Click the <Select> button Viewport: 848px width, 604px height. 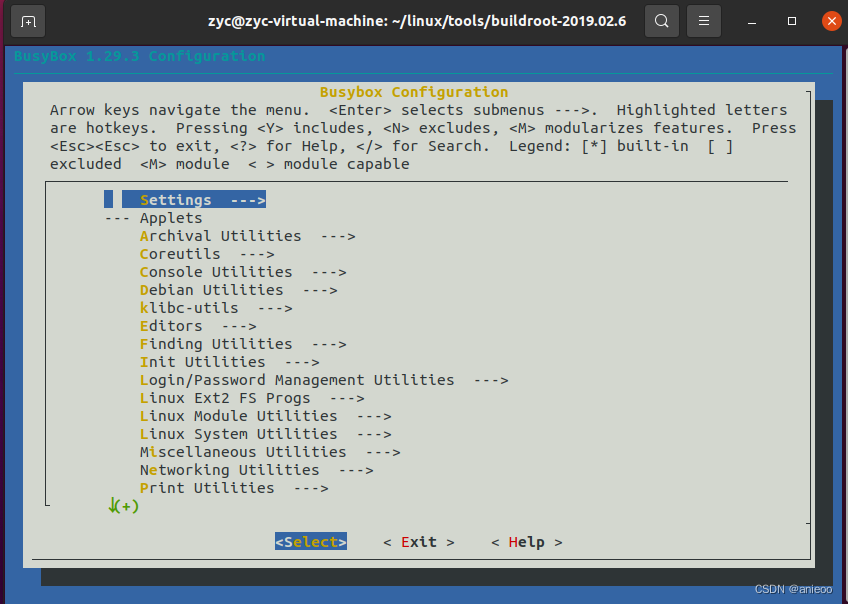pos(311,542)
